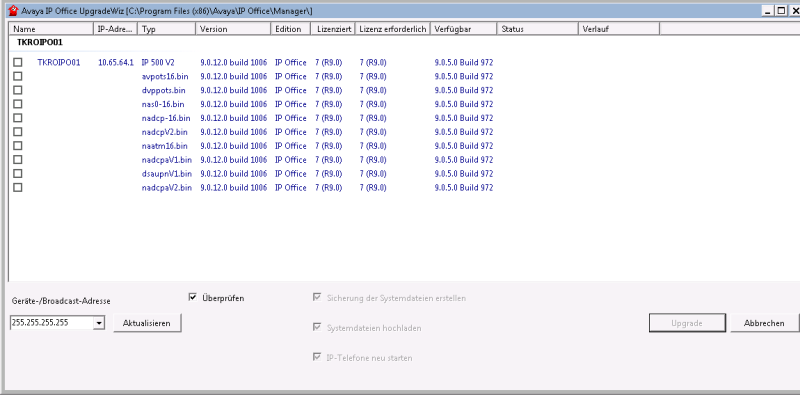Select the naatm16.bin checkbox
The image size is (800, 397).
[18, 145]
